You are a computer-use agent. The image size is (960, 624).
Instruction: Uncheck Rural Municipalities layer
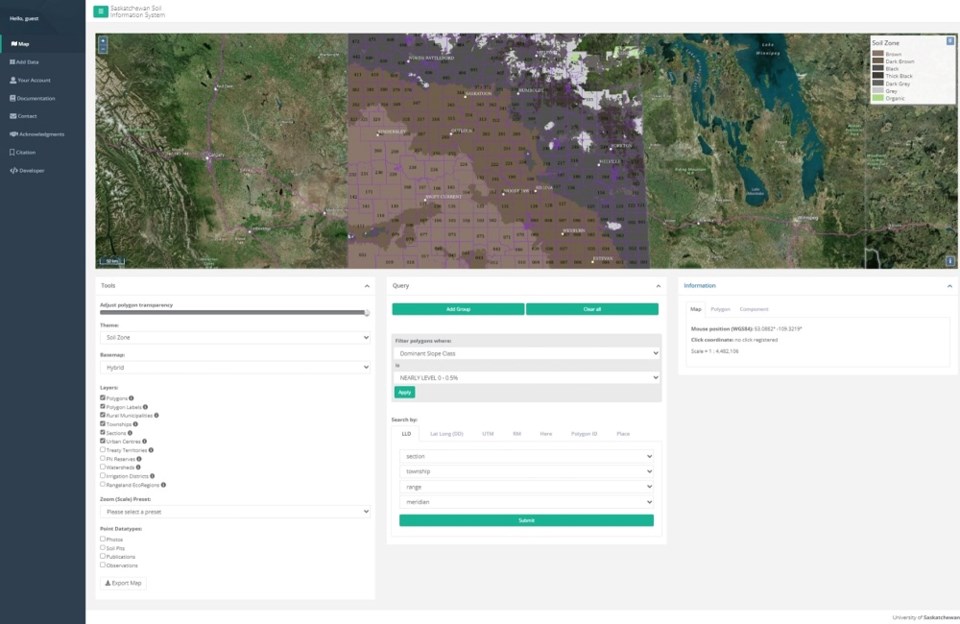(103, 415)
